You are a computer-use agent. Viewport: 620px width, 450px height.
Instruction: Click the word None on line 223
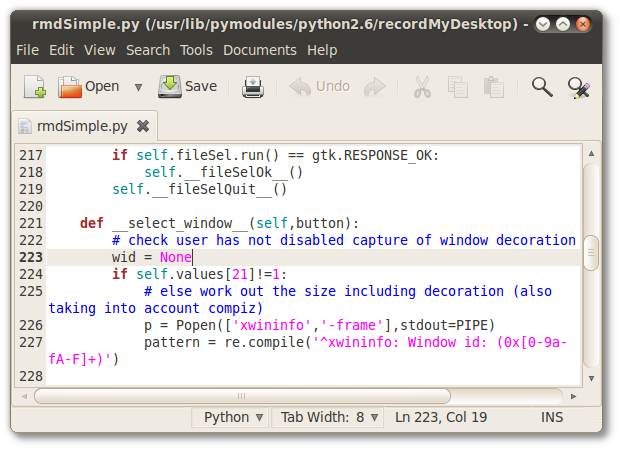click(176, 257)
